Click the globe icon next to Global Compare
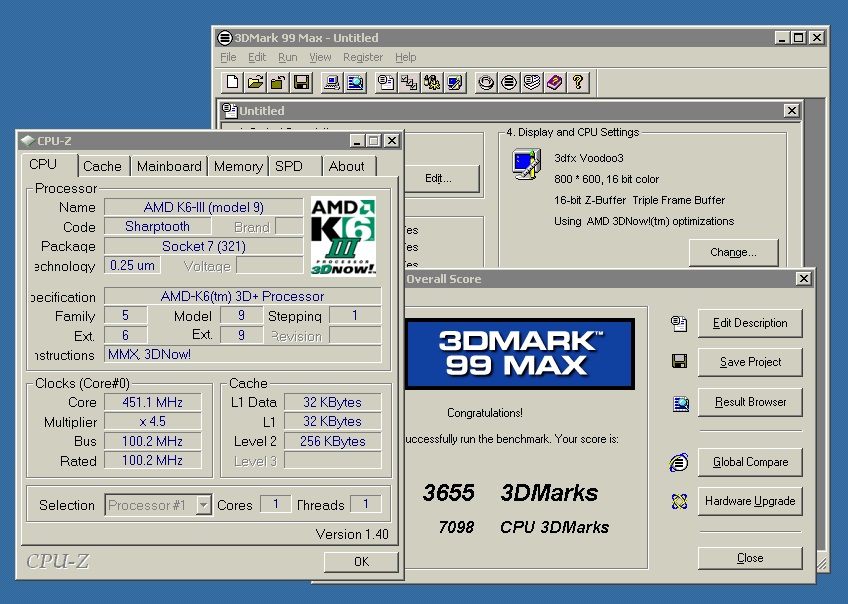 pos(679,462)
